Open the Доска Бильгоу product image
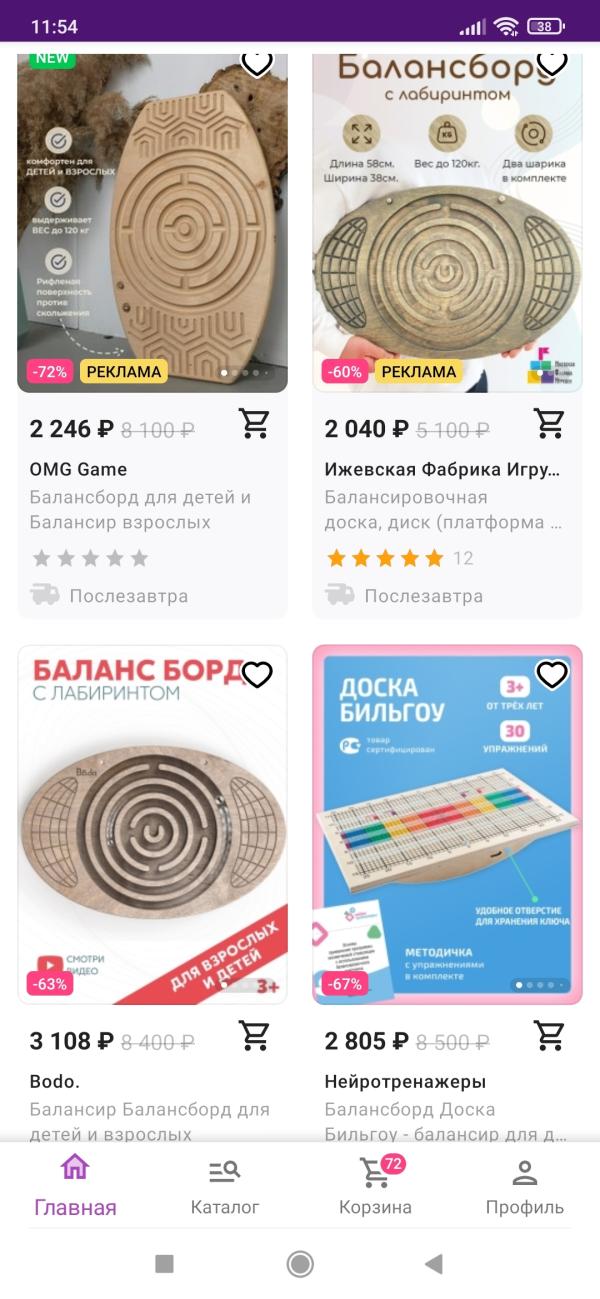This screenshot has width=600, height=1299. tap(447, 825)
